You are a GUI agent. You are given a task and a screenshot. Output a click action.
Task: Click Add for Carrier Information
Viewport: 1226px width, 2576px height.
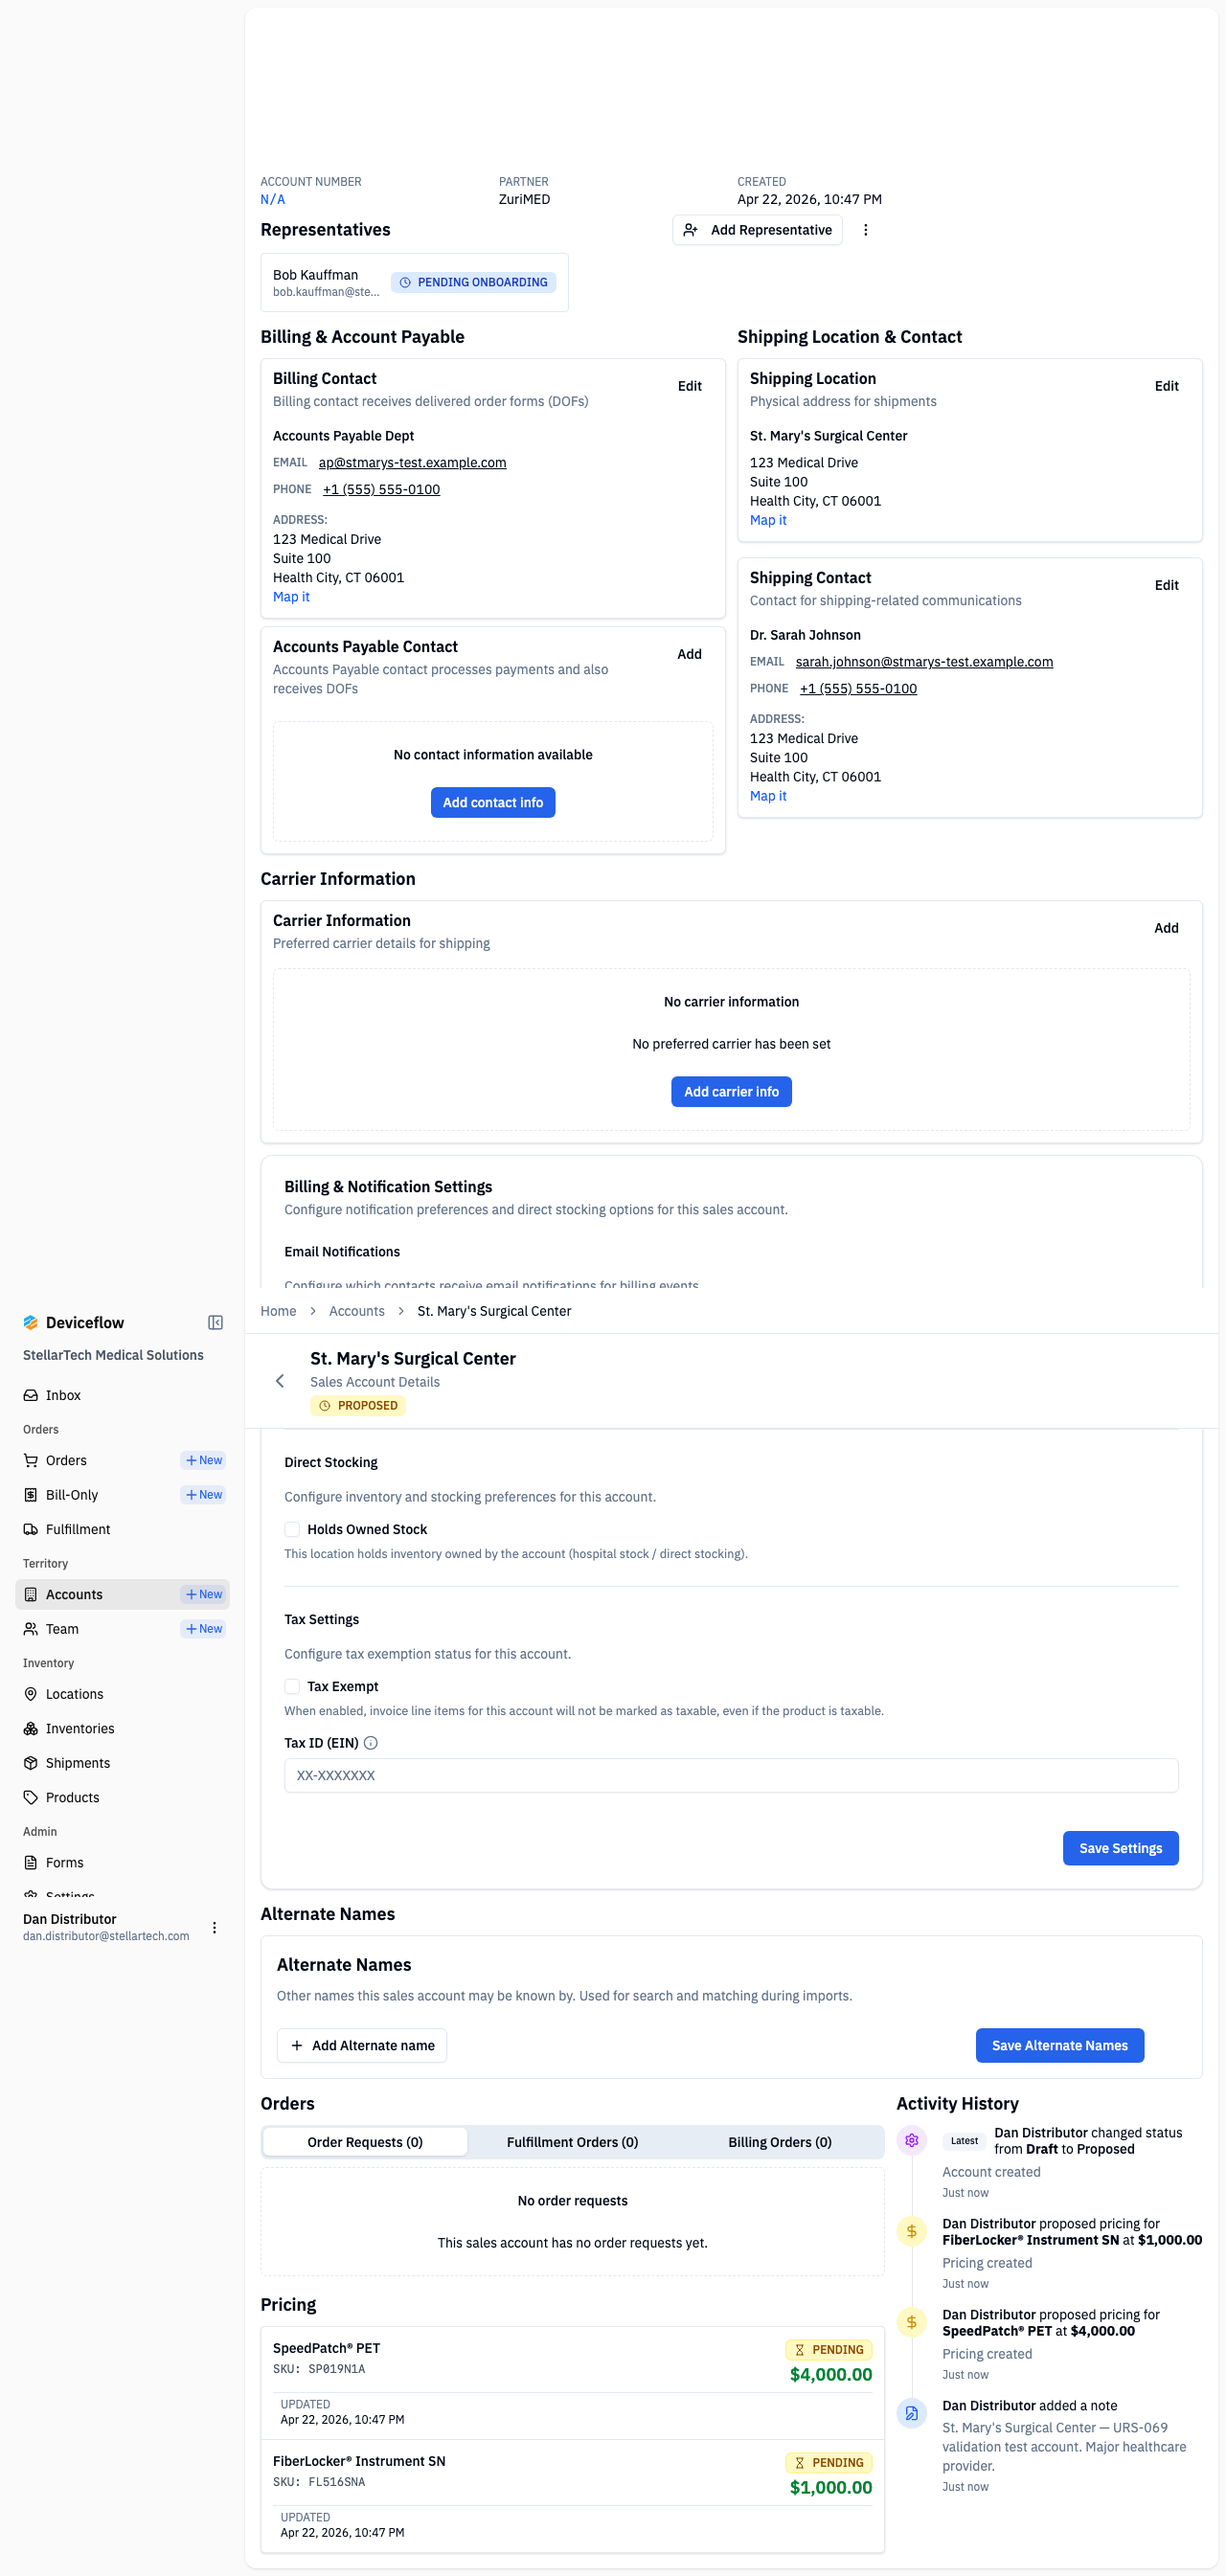click(x=1166, y=928)
